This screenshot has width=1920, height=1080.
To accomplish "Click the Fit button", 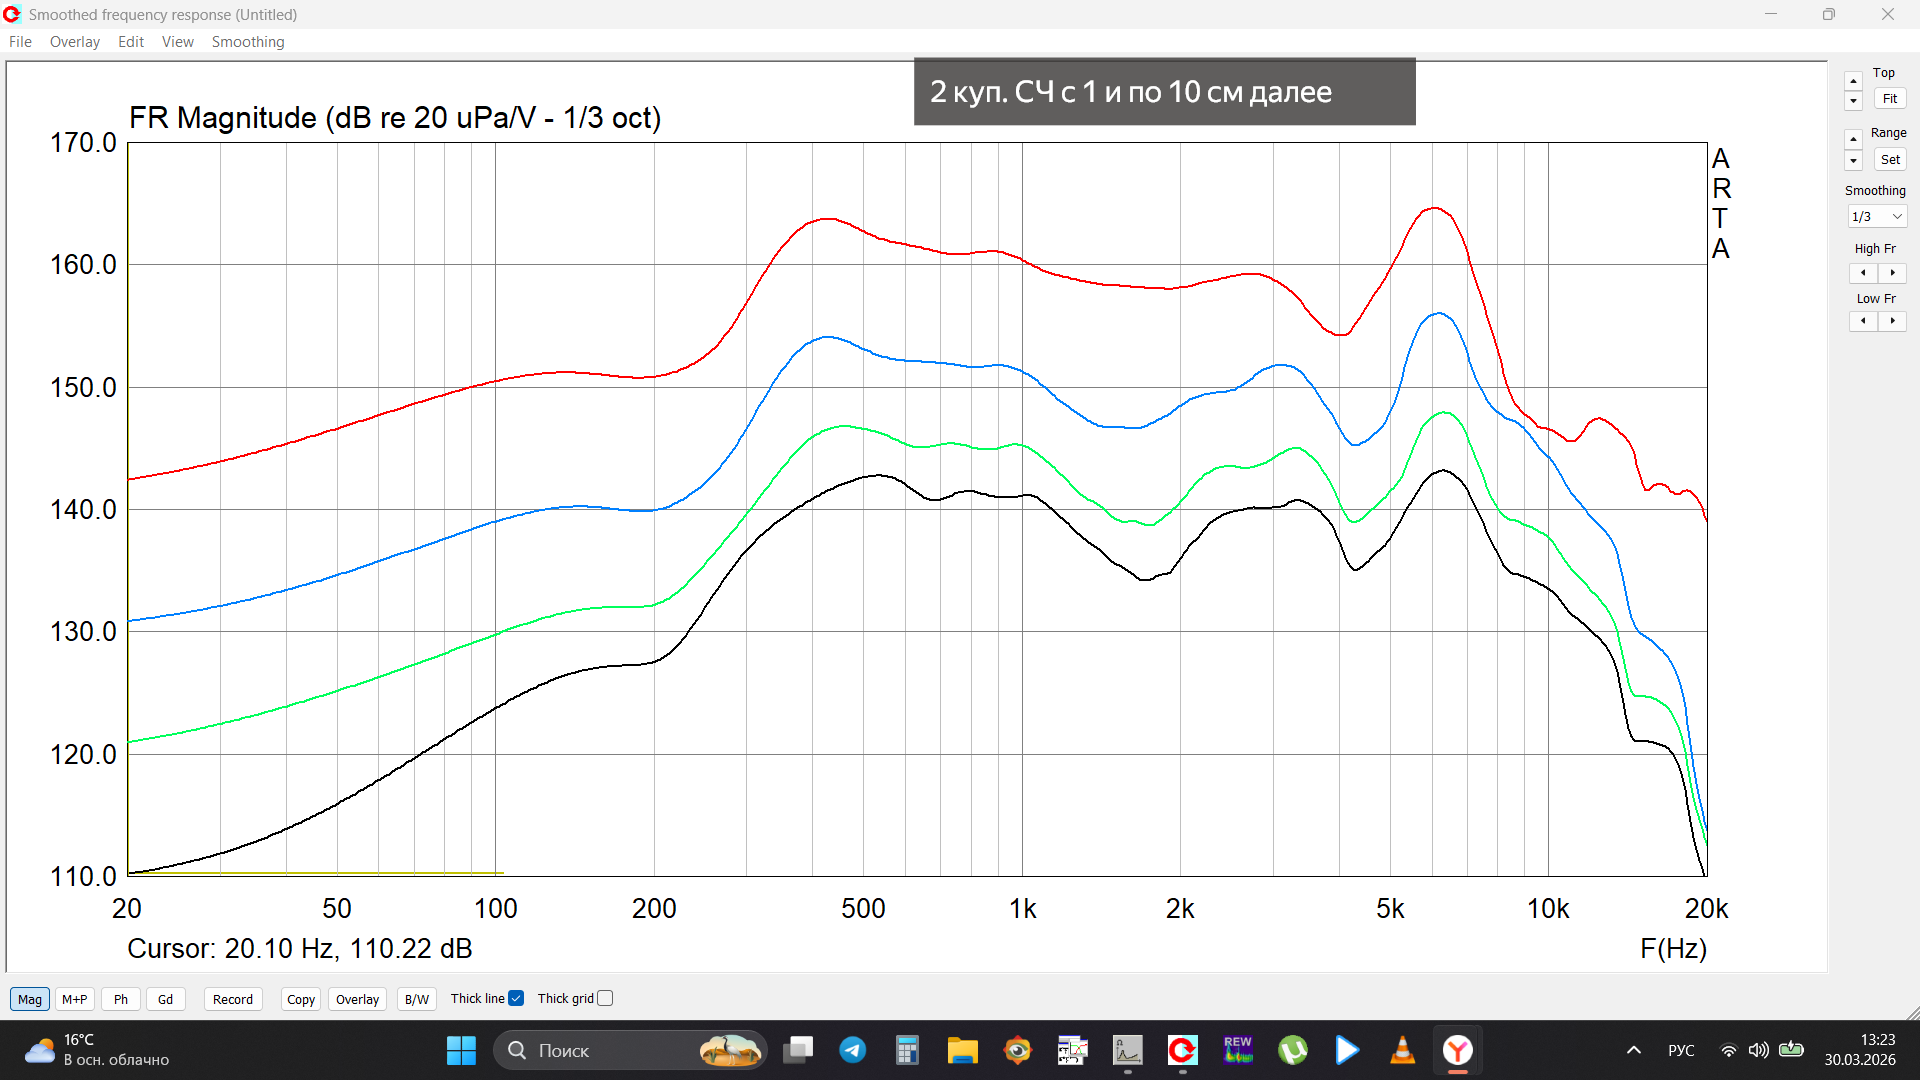I will pos(1889,99).
